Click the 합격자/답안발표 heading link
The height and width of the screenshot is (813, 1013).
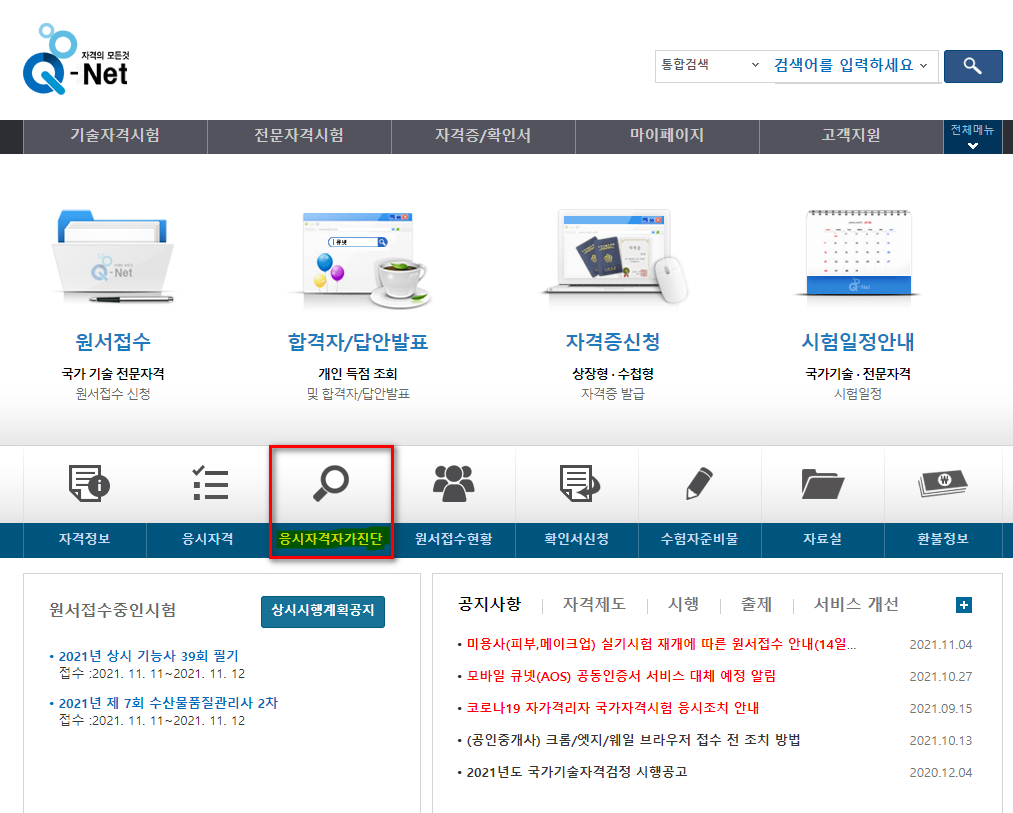click(358, 342)
